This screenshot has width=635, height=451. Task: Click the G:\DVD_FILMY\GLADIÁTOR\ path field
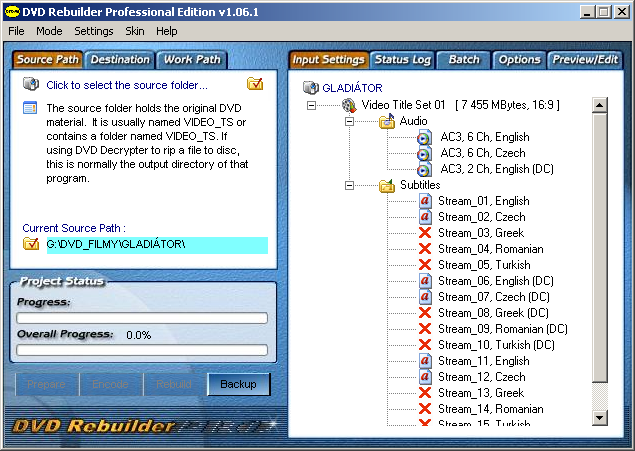pyautogui.click(x=157, y=245)
